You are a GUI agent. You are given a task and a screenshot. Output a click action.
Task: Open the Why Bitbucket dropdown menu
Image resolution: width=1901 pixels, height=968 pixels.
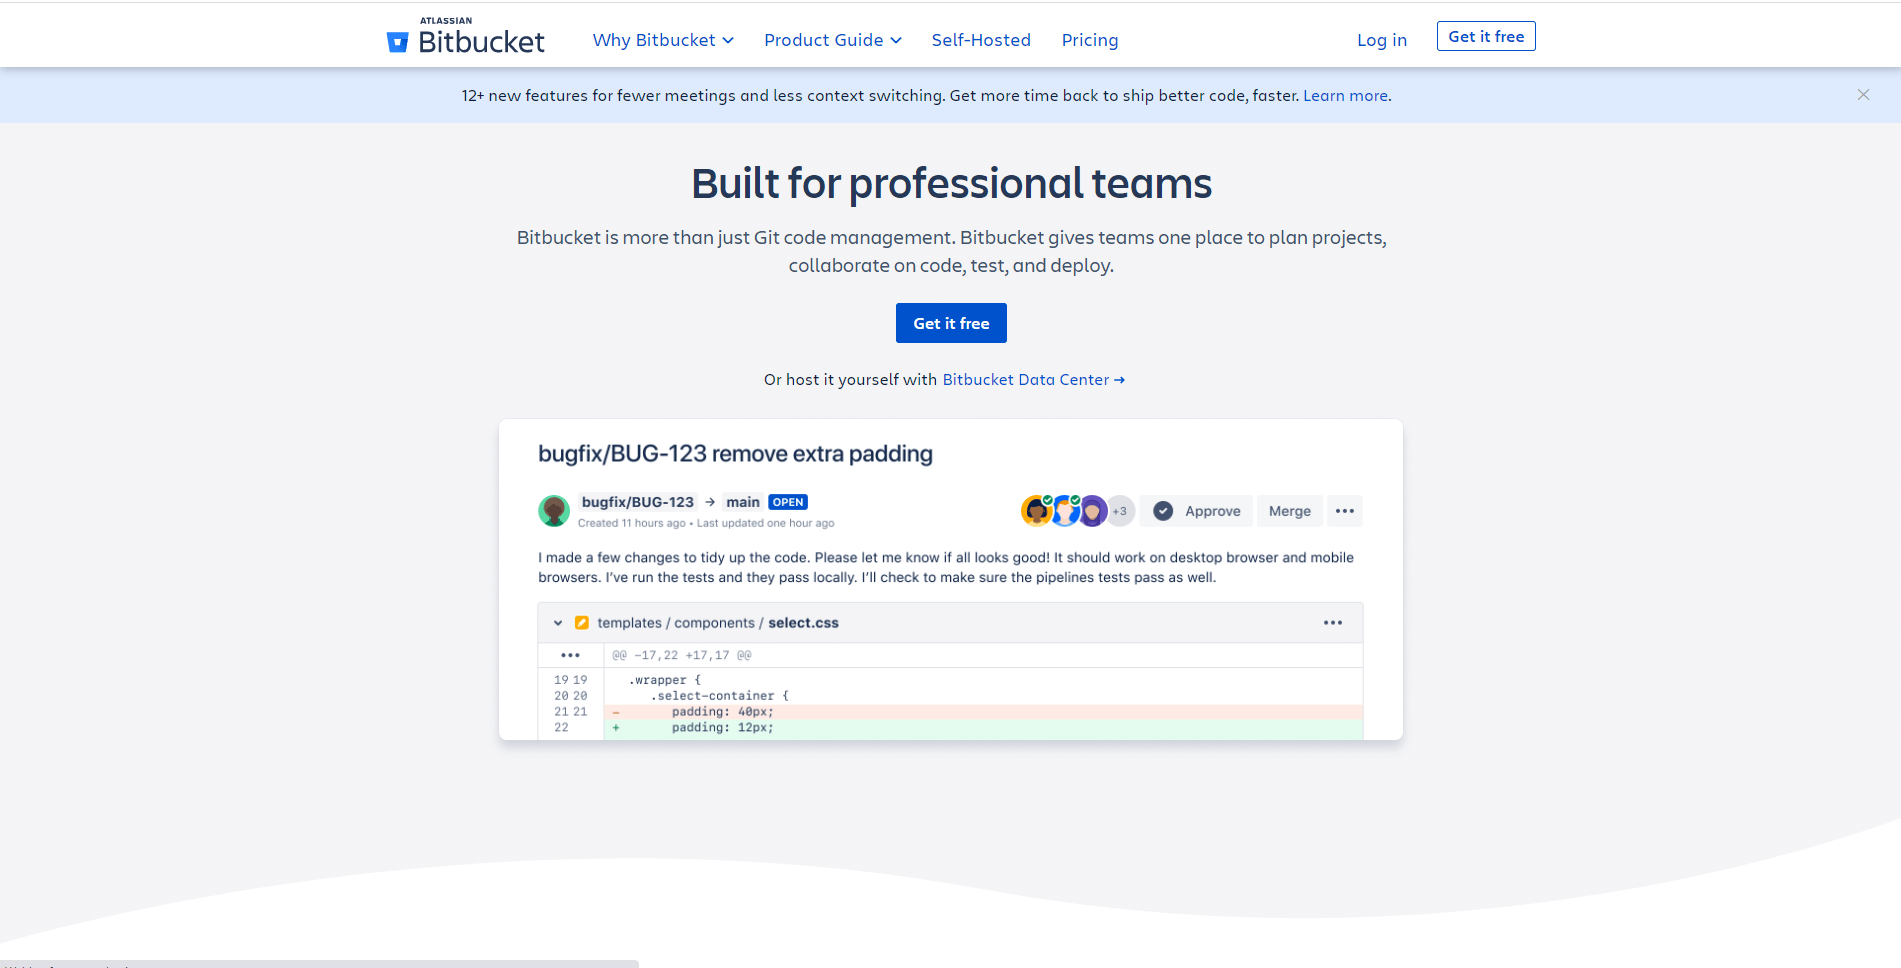pos(663,40)
